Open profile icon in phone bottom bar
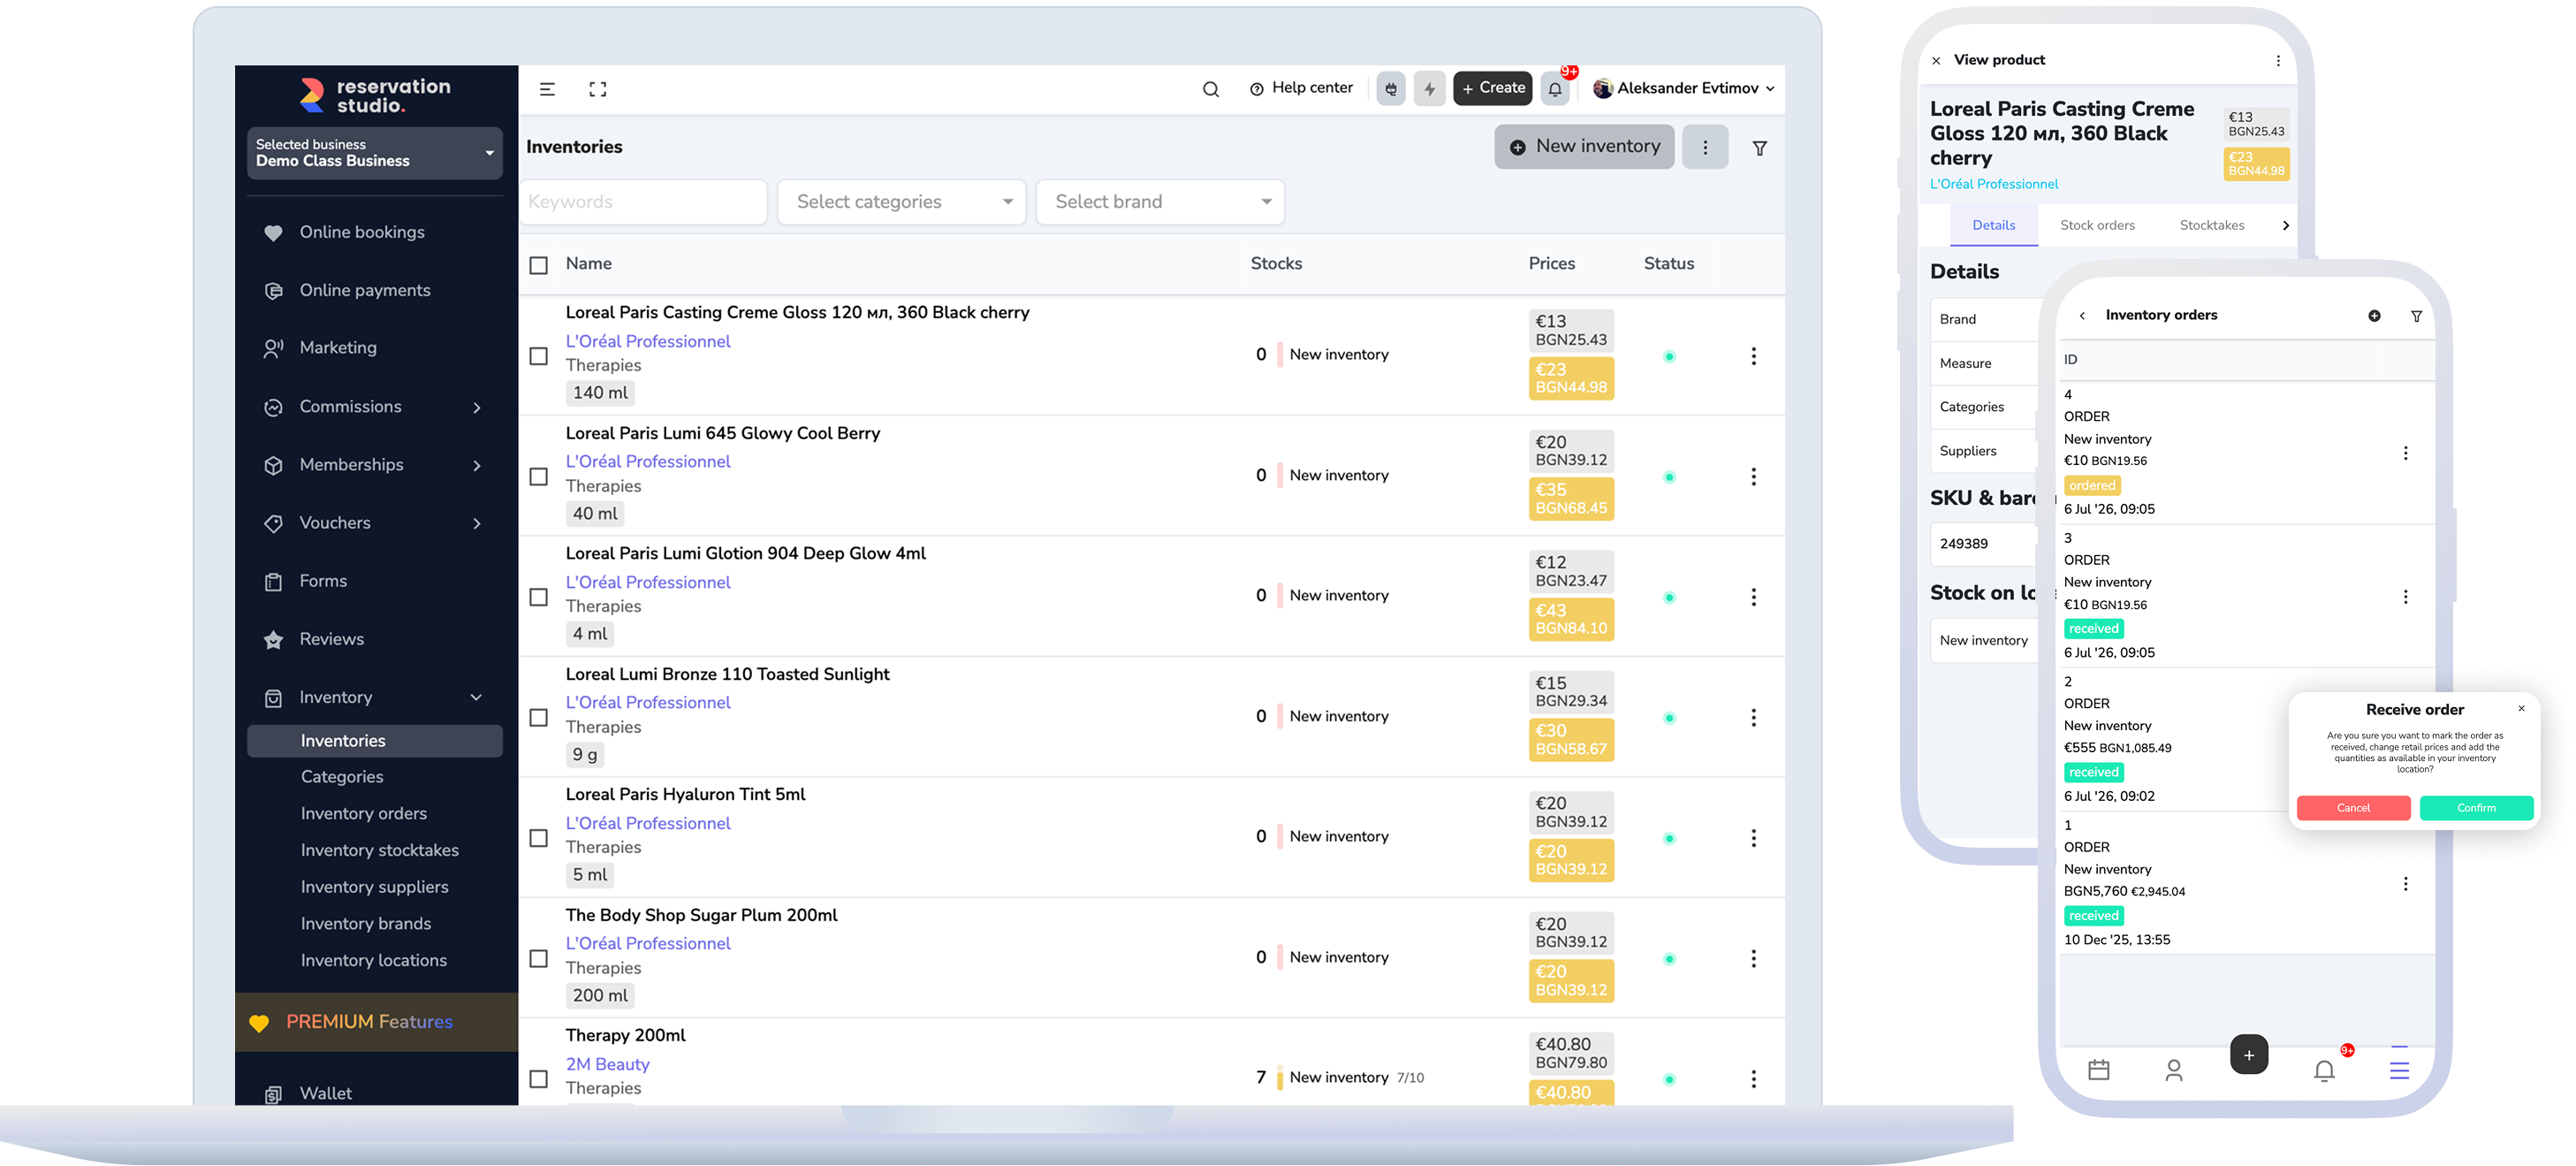The height and width of the screenshot is (1166, 2576). pos(2174,1070)
